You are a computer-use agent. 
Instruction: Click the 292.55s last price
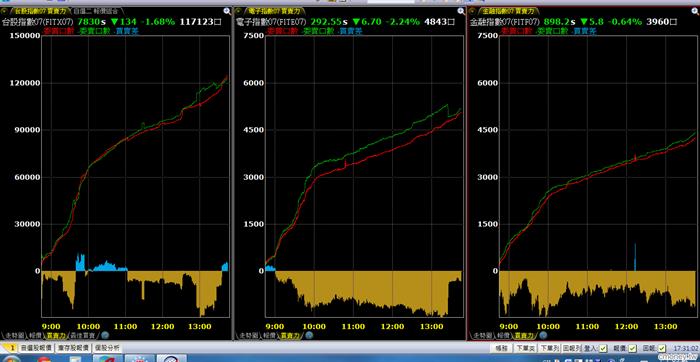click(x=329, y=21)
